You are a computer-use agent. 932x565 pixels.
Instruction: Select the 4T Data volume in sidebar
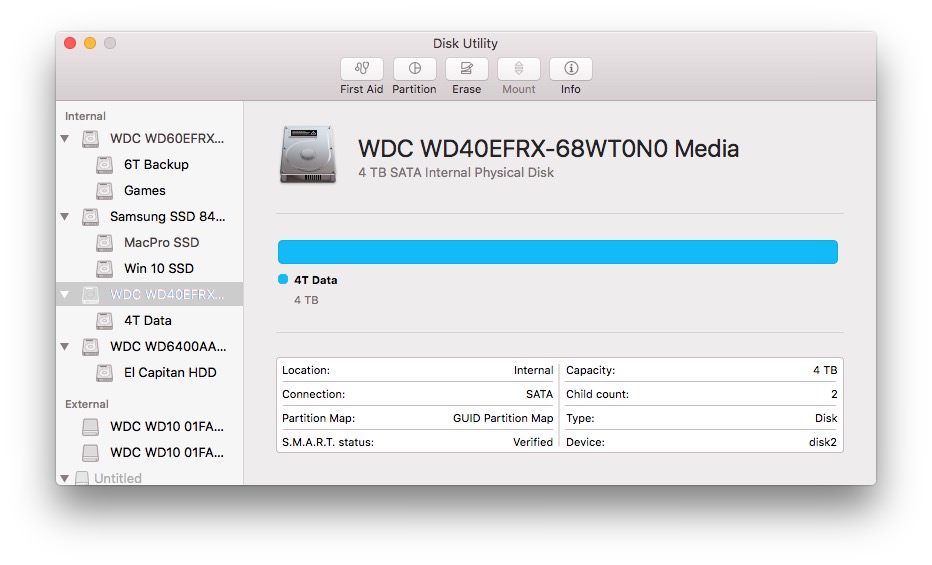coord(148,321)
